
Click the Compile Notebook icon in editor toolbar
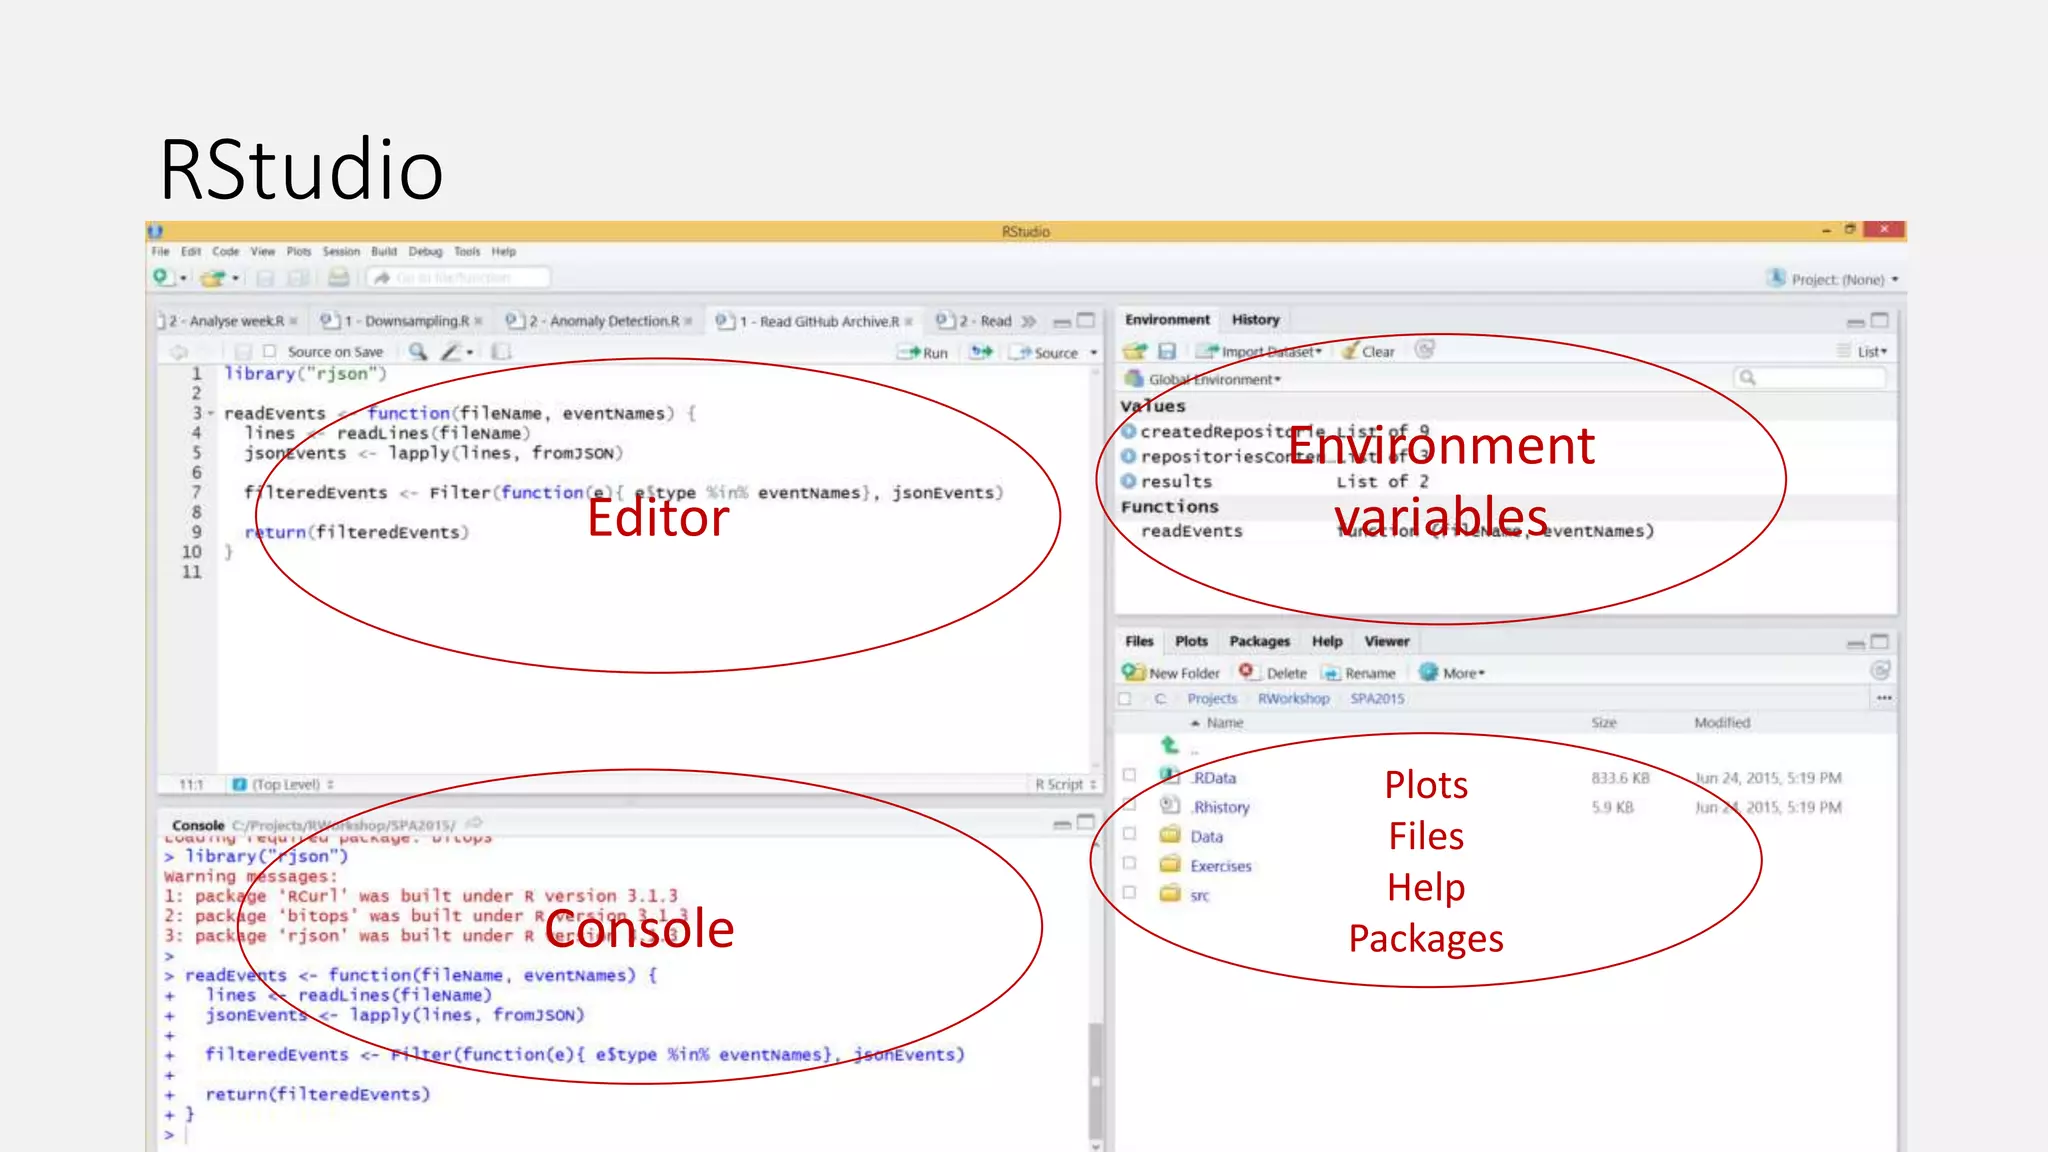(501, 351)
